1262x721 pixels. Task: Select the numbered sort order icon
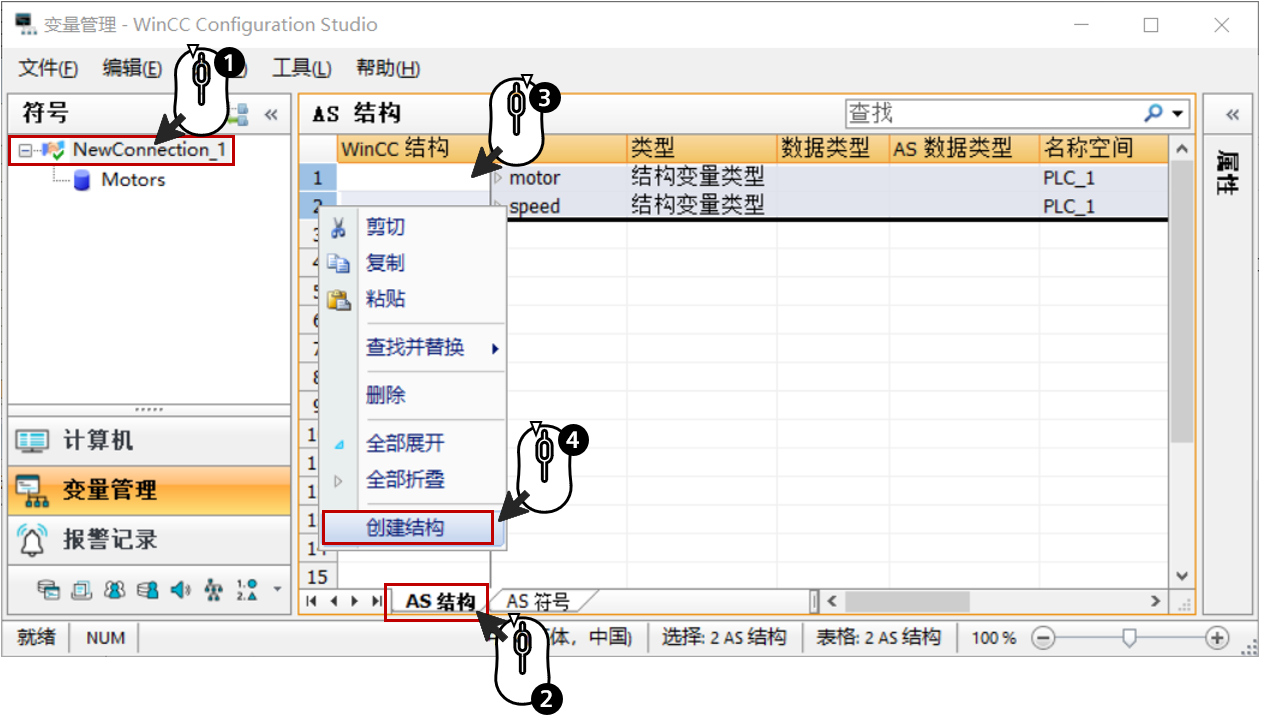pyautogui.click(x=248, y=591)
